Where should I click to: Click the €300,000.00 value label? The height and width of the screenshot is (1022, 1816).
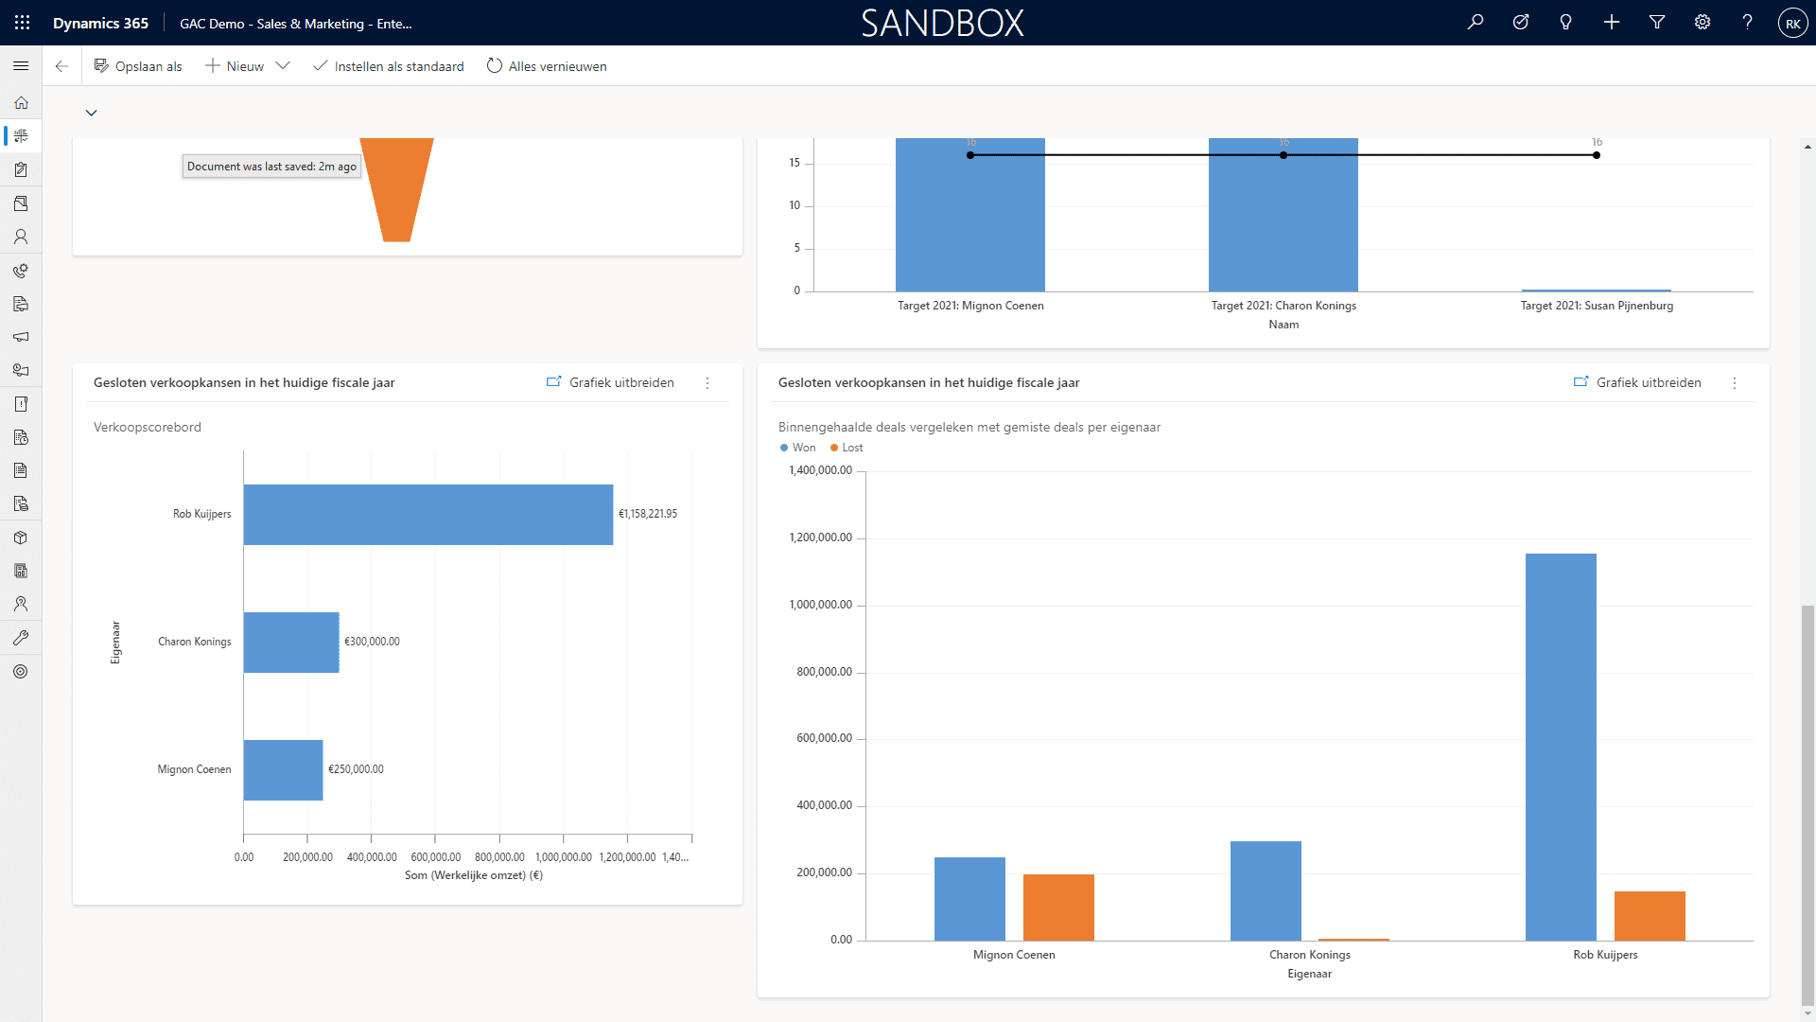[x=372, y=642]
